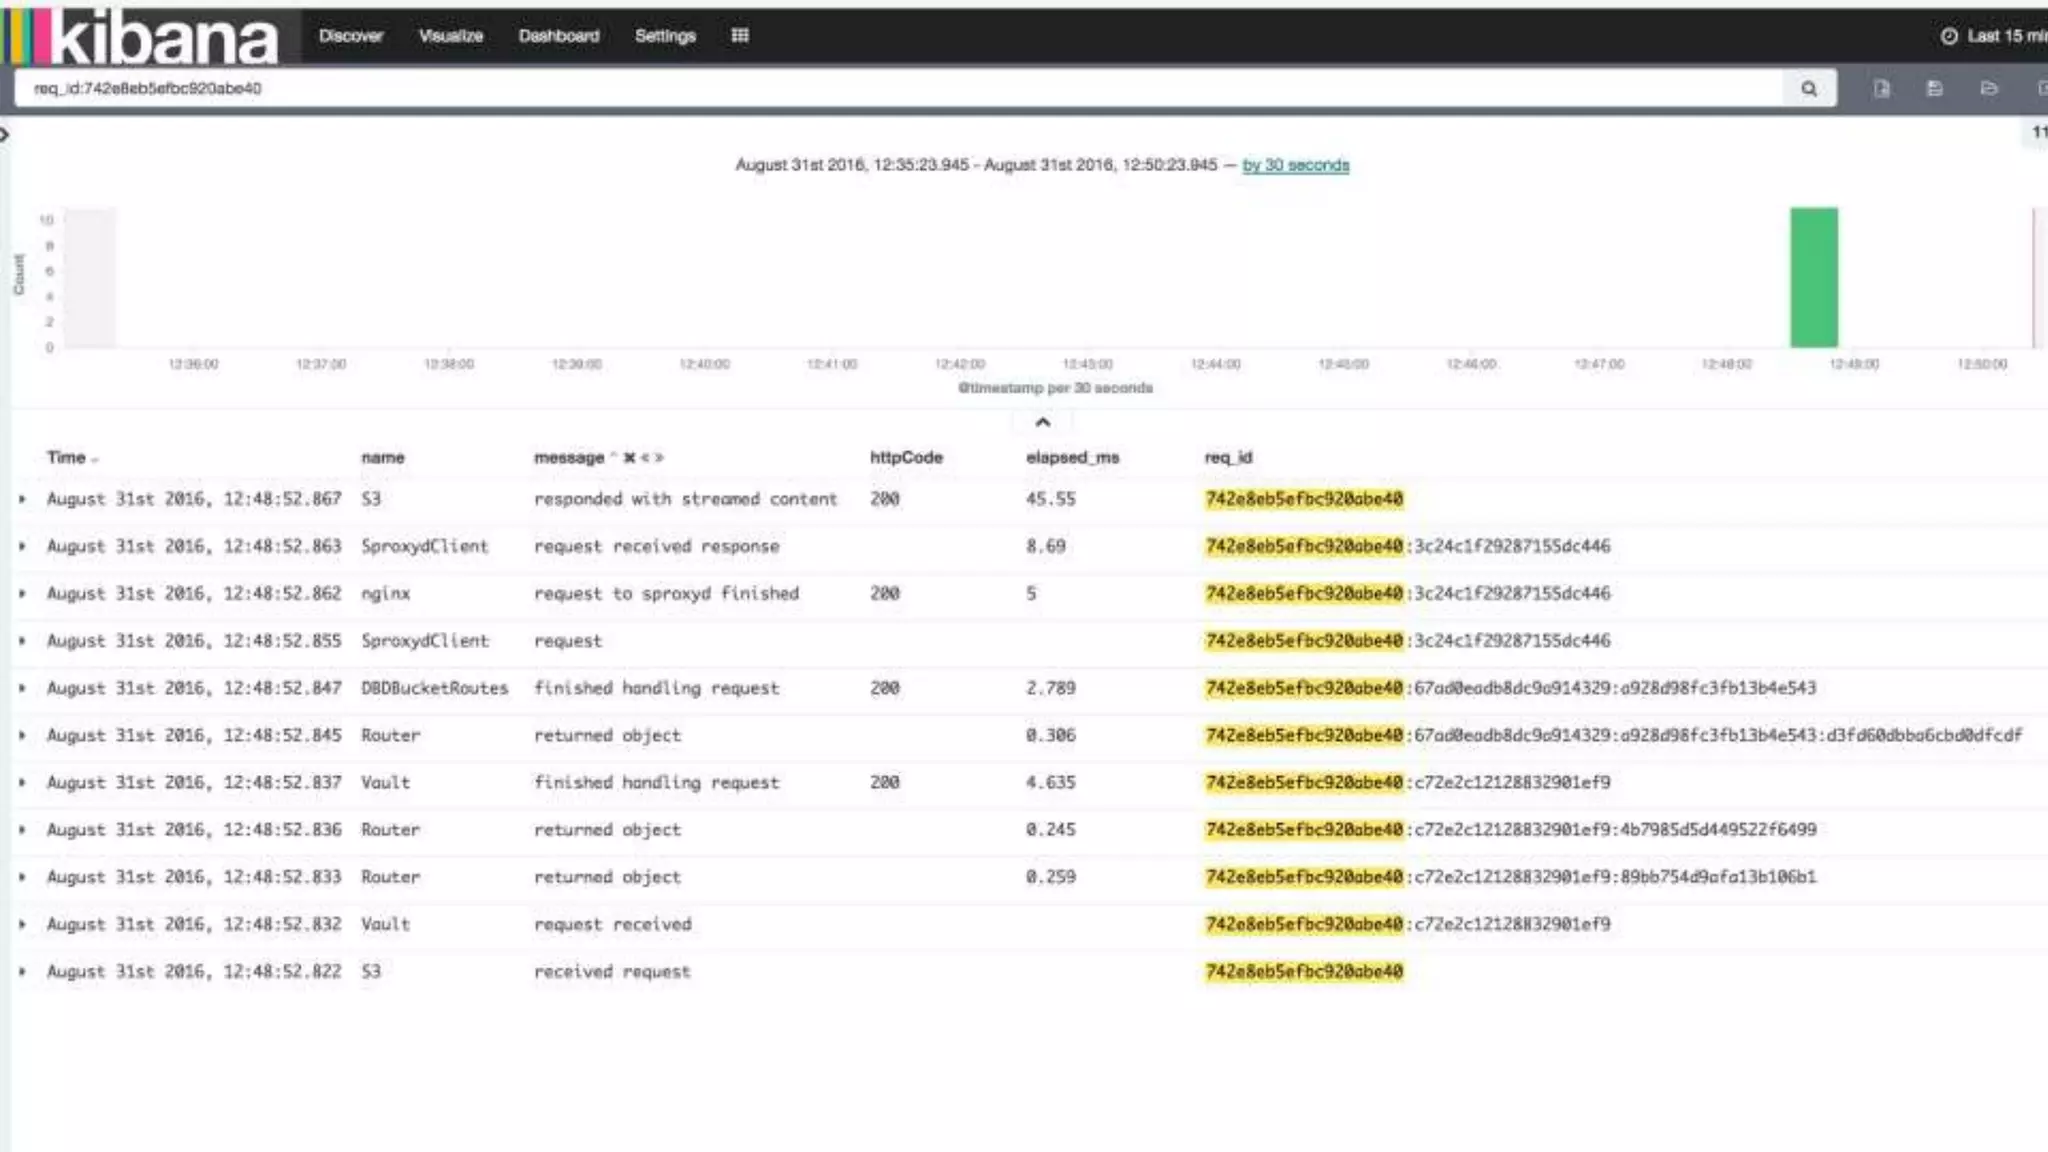Image resolution: width=2048 pixels, height=1152 pixels.
Task: Open the Last 15 minutes time picker
Action: tap(1994, 36)
